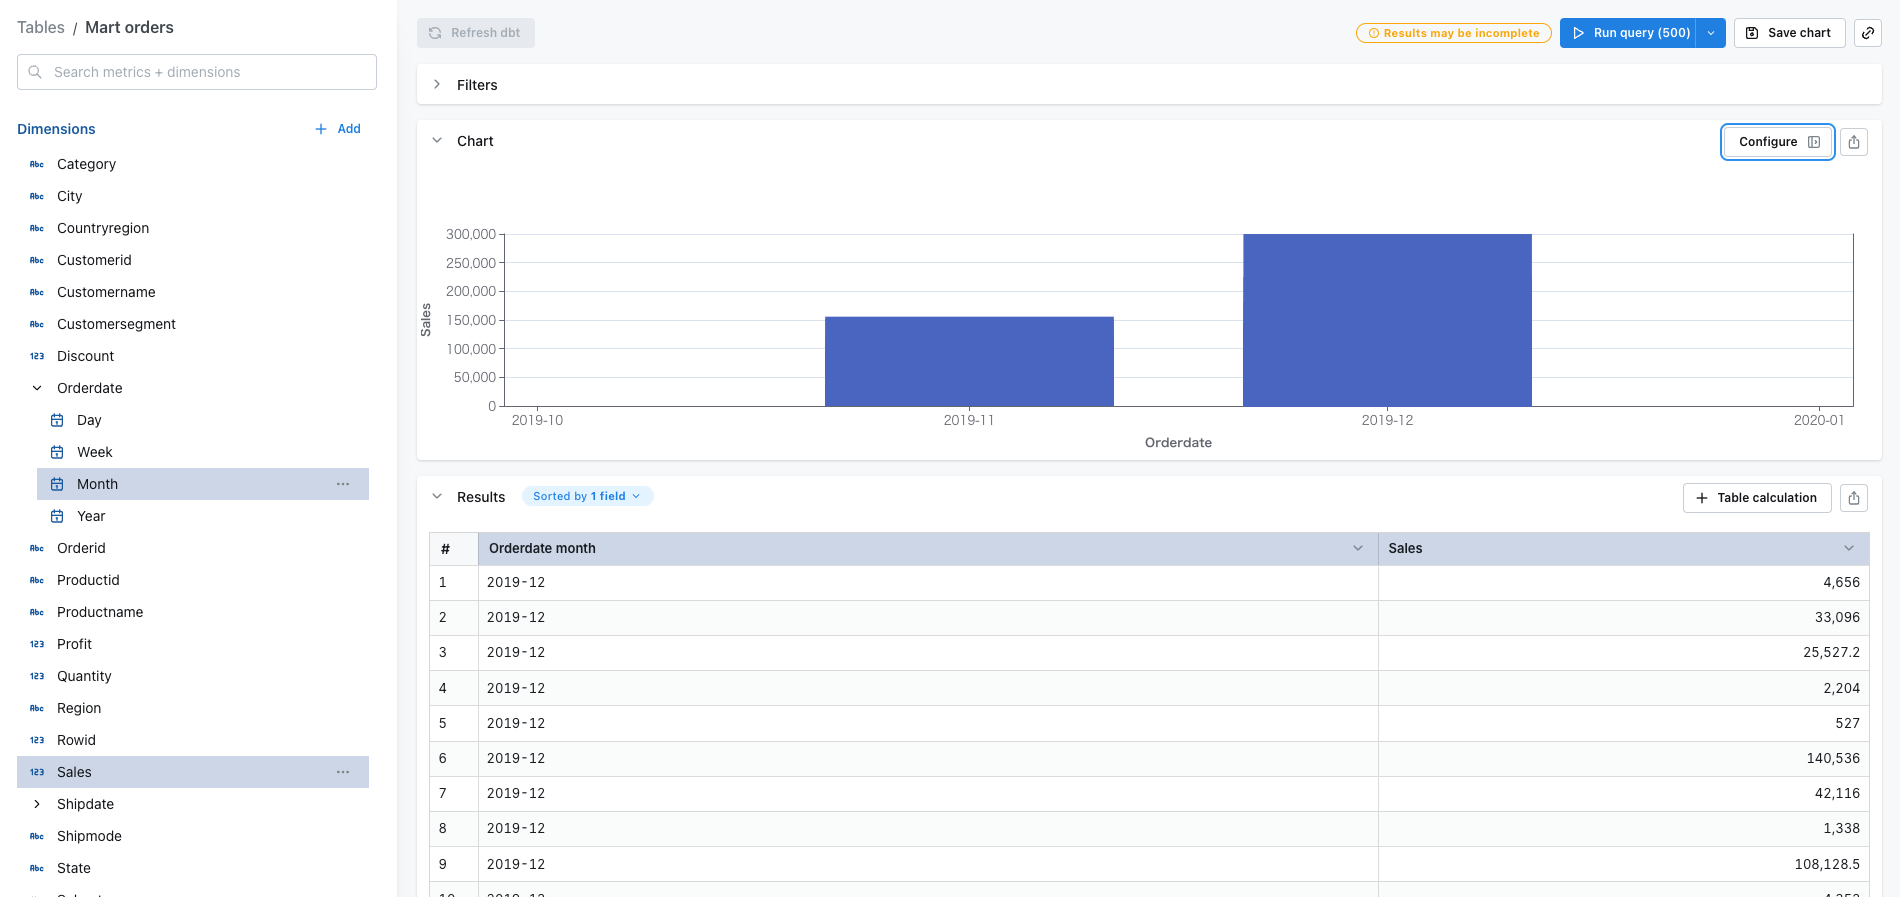Click the Search metrics + dimensions field
The image size is (1900, 897).
[197, 72]
